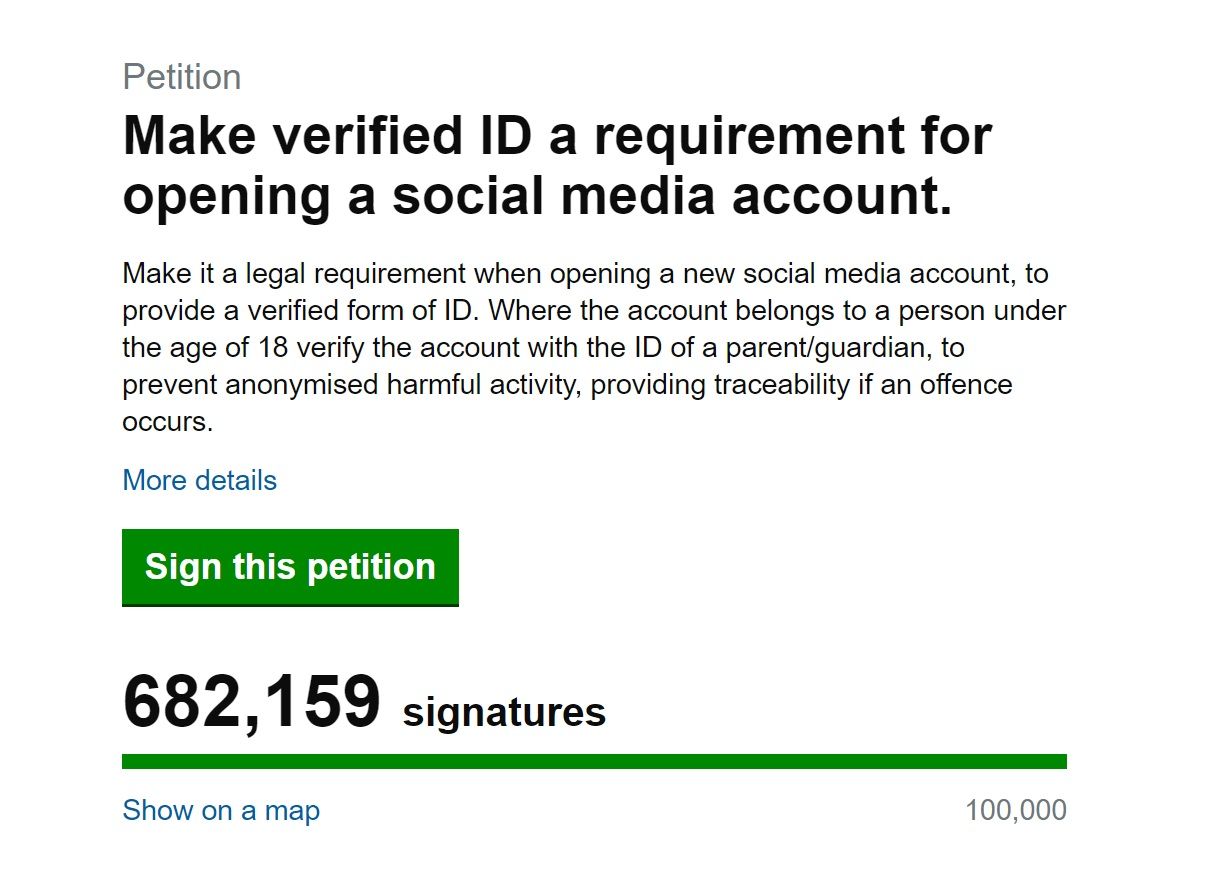The height and width of the screenshot is (872, 1206).
Task: Click the word signatures beside the count
Action: pyautogui.click(x=504, y=713)
